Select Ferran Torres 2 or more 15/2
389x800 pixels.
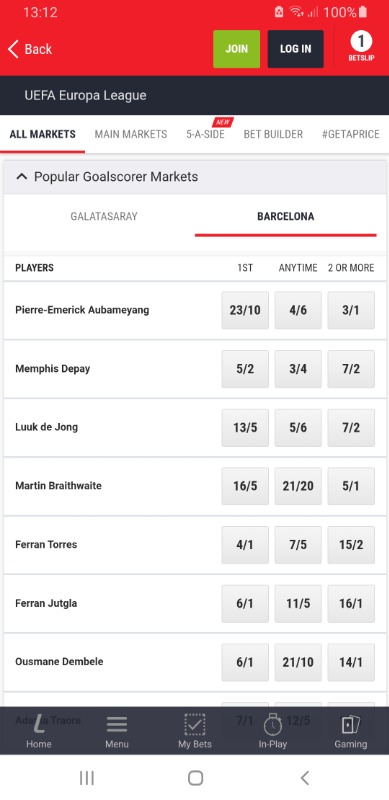click(x=351, y=545)
